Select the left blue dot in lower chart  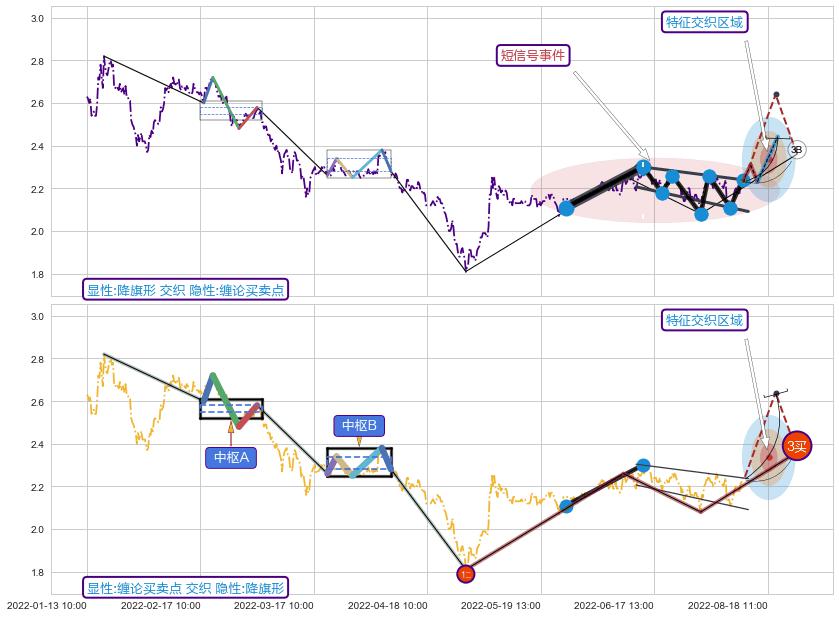point(566,506)
